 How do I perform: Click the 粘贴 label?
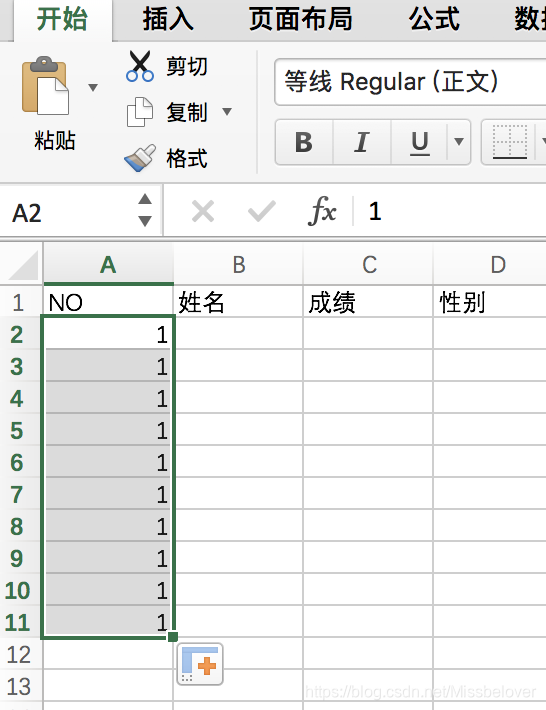pyautogui.click(x=55, y=140)
